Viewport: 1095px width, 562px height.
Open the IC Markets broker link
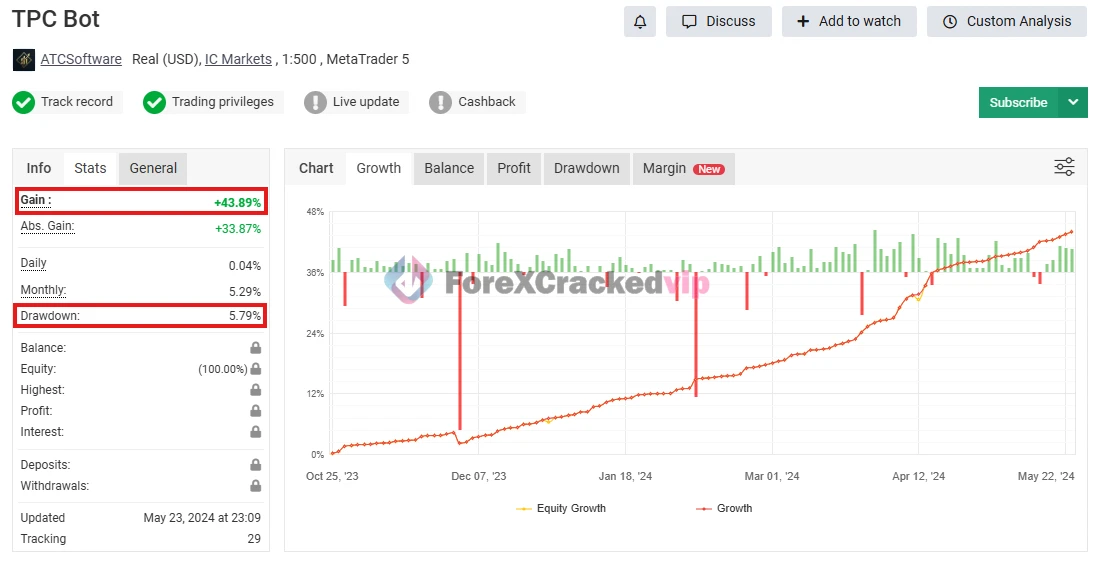[238, 59]
